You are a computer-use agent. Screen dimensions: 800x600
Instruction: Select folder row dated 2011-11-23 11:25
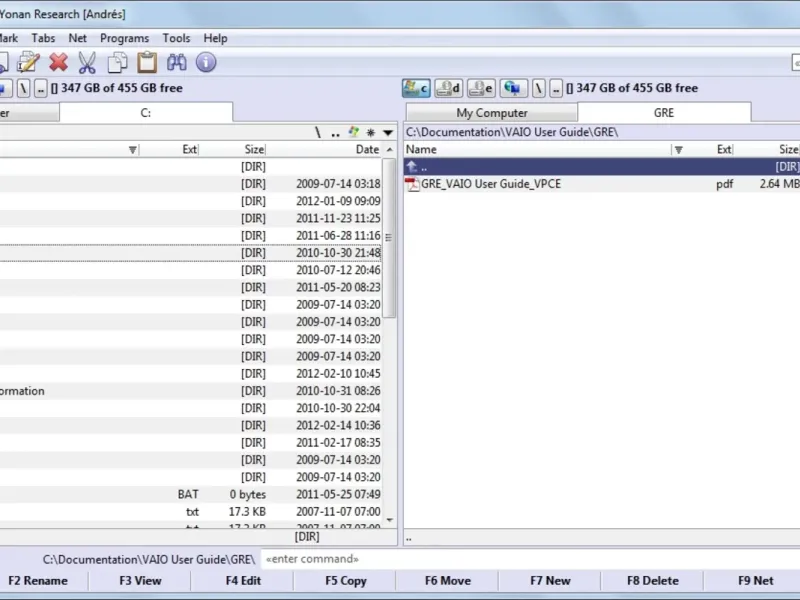190,219
